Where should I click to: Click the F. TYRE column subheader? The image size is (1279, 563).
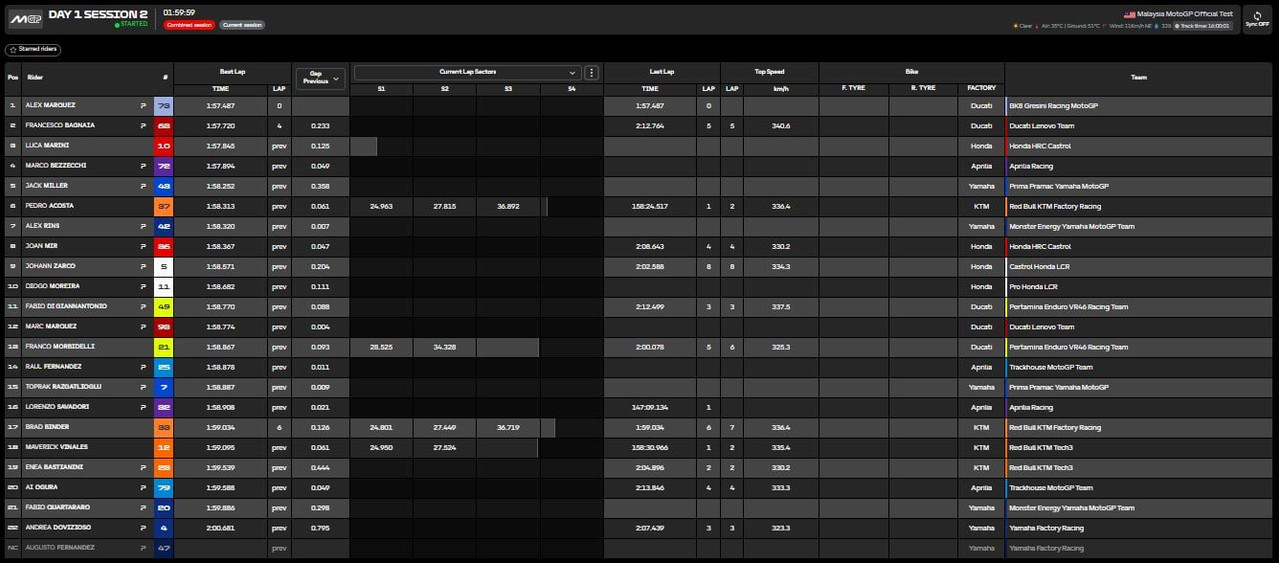[853, 88]
